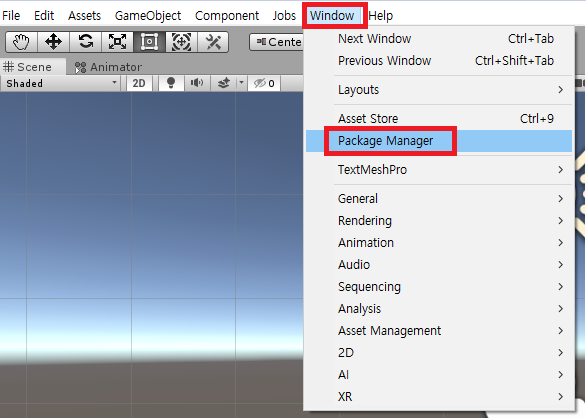Image resolution: width=586 pixels, height=418 pixels.
Task: Open effects dropdown arrow beside layers icon
Action: tap(241, 83)
